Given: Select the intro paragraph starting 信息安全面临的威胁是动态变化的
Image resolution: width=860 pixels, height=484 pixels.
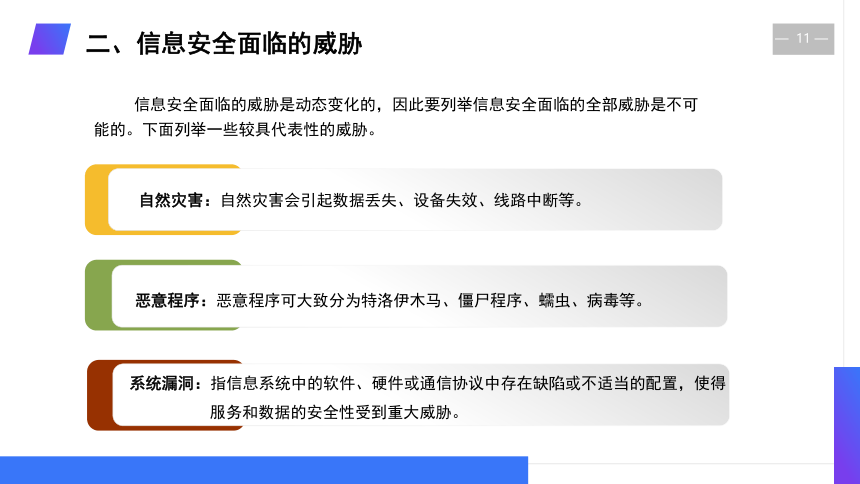Looking at the screenshot, I should 395,117.
